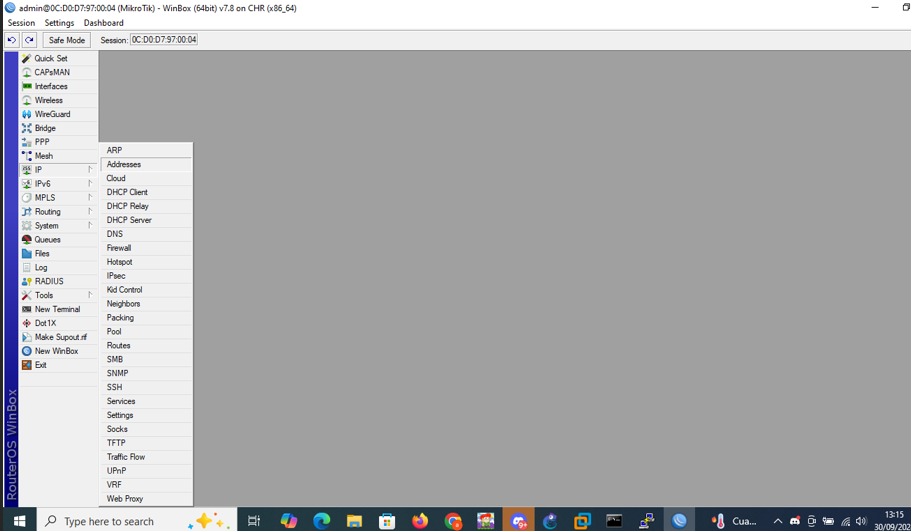Image resolution: width=911 pixels, height=531 pixels.
Task: Select UPnP in IP submenu
Action: click(146, 471)
